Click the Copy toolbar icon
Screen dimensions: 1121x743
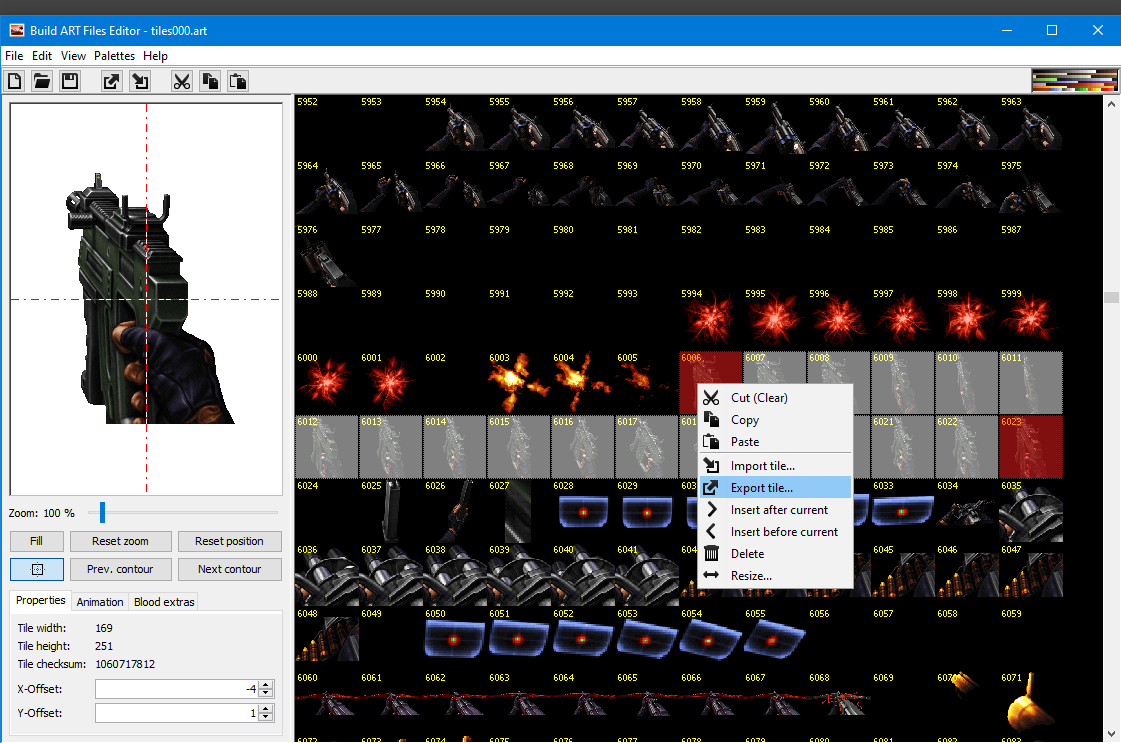pos(209,81)
